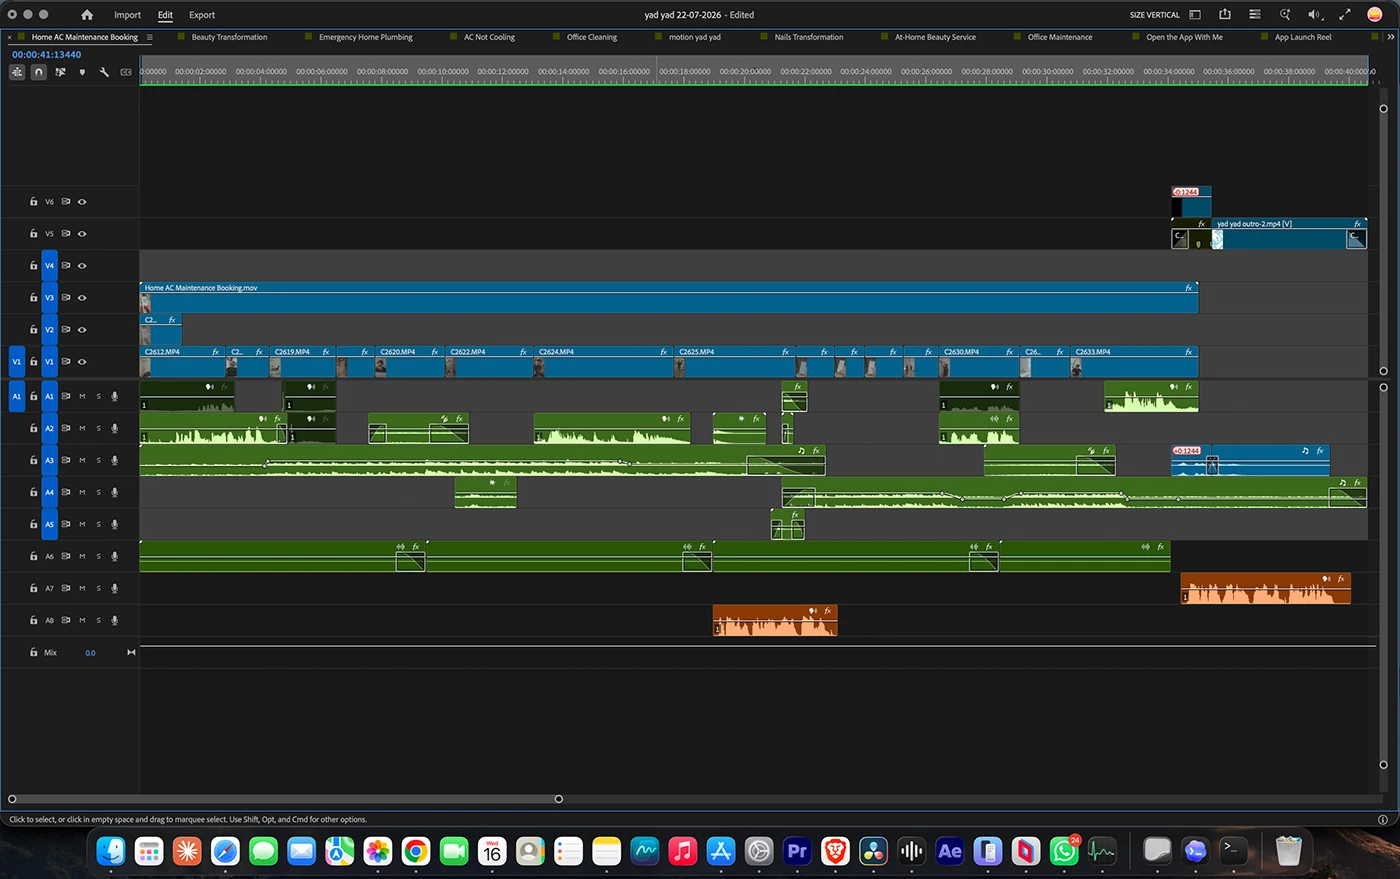Screen dimensions: 1400x879
Task: Expand the Mix track output arrows
Action: coord(131,653)
